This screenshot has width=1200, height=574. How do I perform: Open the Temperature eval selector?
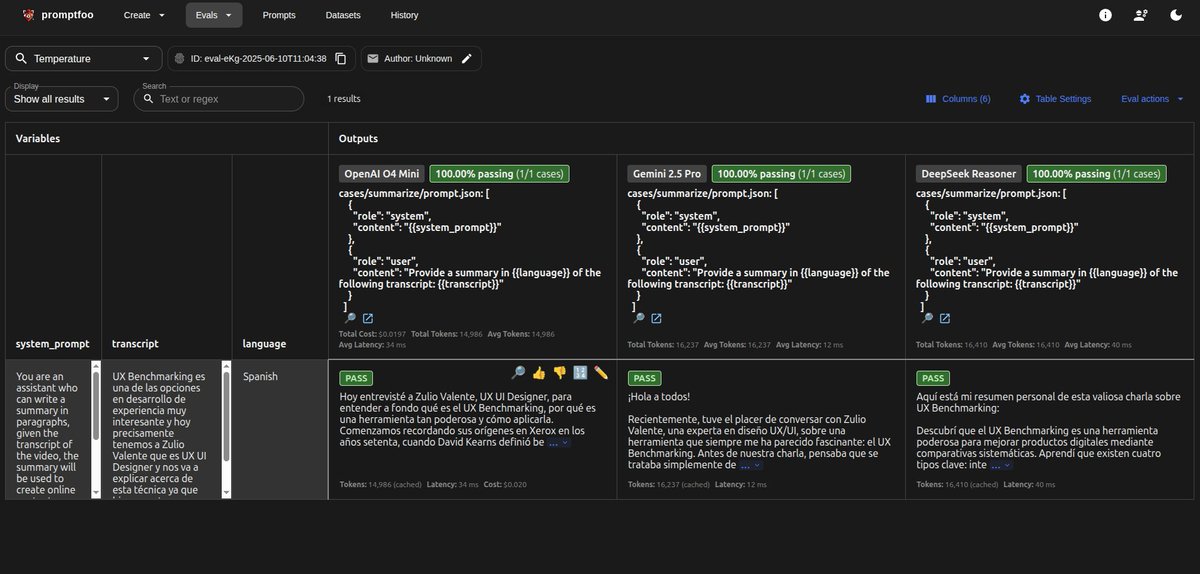coord(84,59)
